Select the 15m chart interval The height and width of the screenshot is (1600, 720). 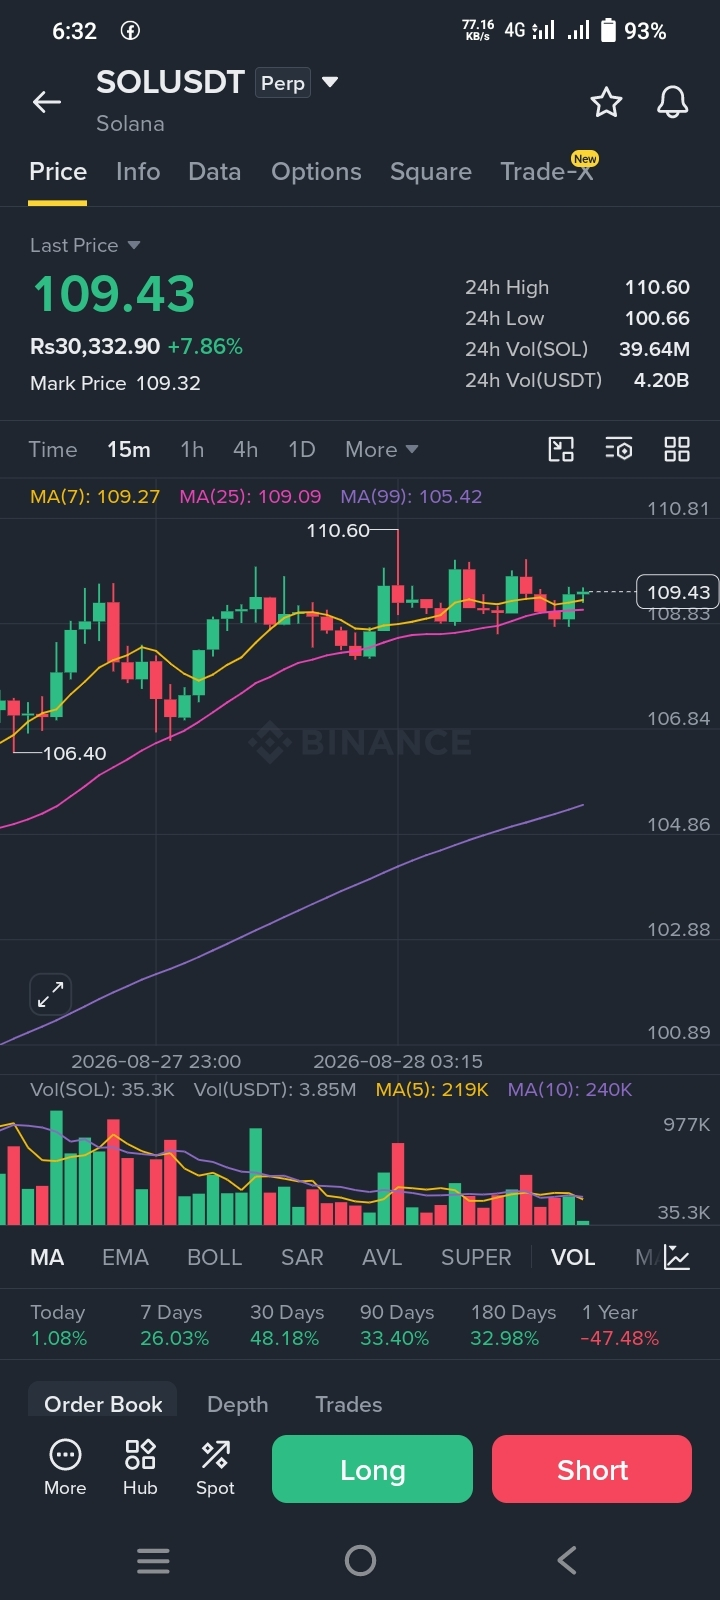coord(129,450)
